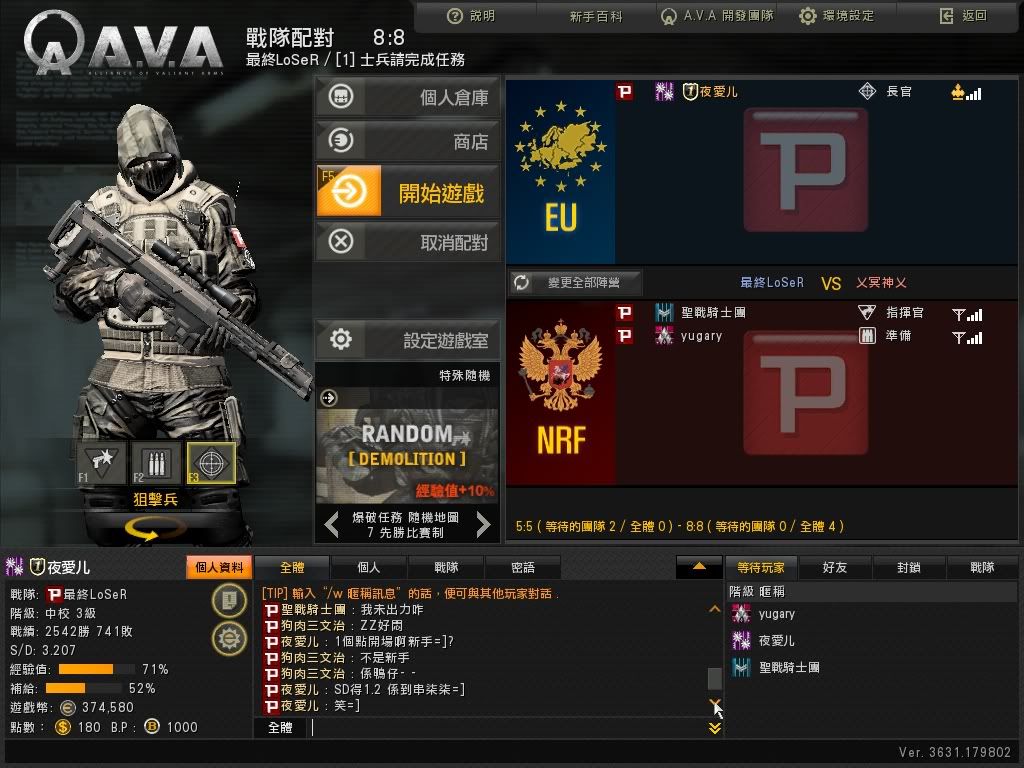The image size is (1024, 768).
Task: Click the 取消配對 cancel matching button
Action: (408, 242)
